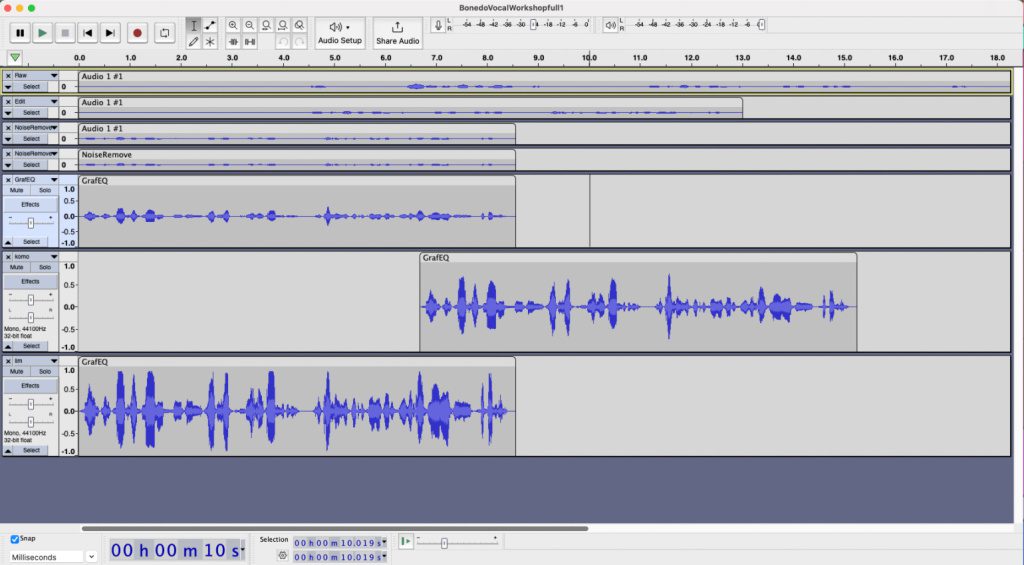Adjust the recording level slider knob
The width and height of the screenshot is (1024, 565).
(x=534, y=25)
